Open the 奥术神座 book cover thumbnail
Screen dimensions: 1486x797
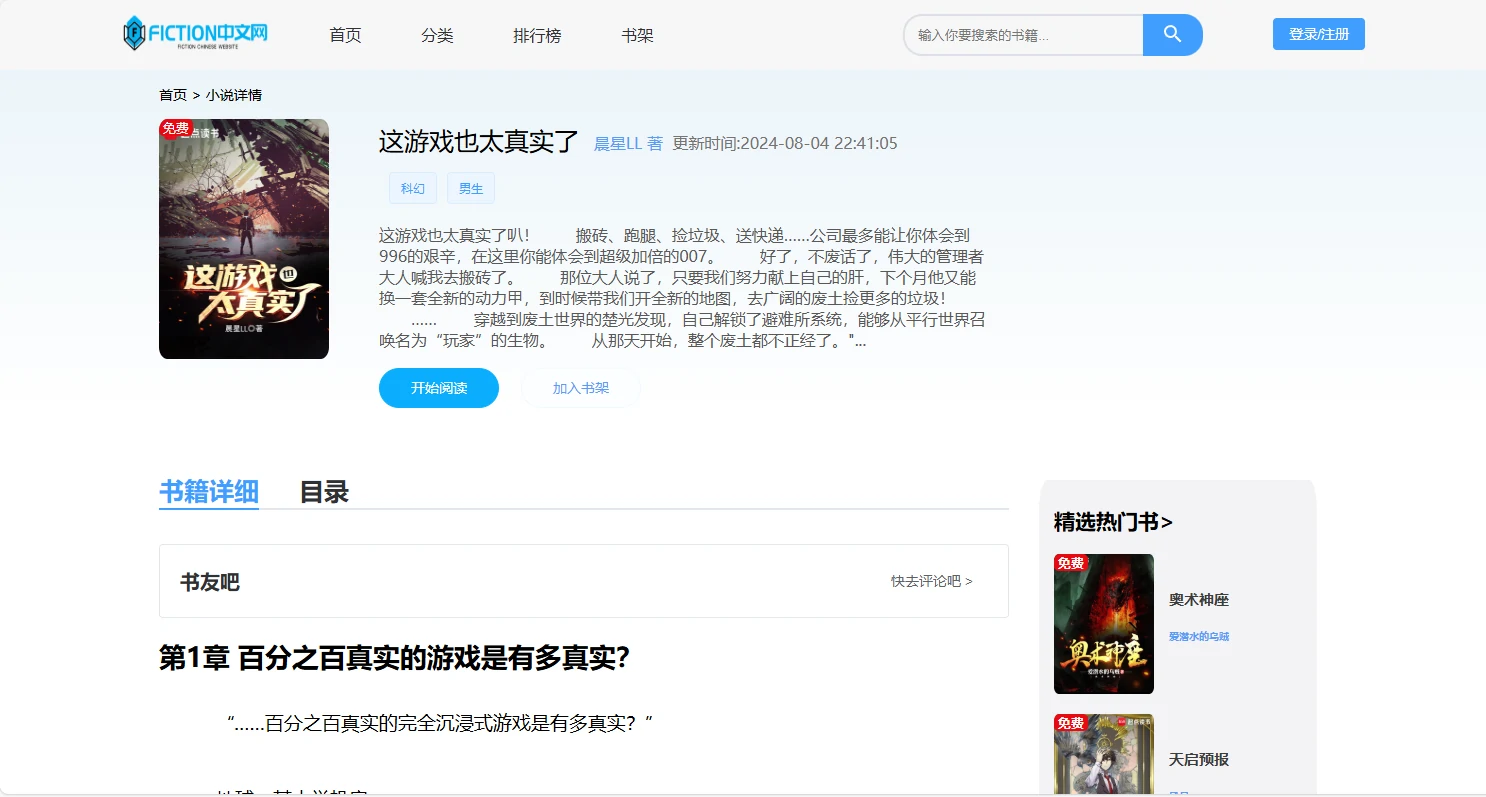click(x=1103, y=624)
